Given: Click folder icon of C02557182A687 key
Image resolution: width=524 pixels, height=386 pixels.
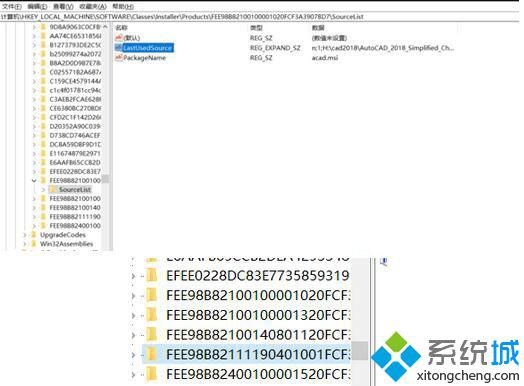Looking at the screenshot, I should [43, 72].
